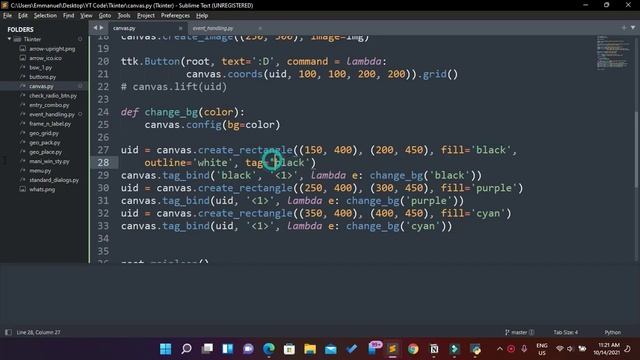Click the Line 28, Column 27 indicator
This screenshot has width=640, height=360.
click(x=38, y=332)
